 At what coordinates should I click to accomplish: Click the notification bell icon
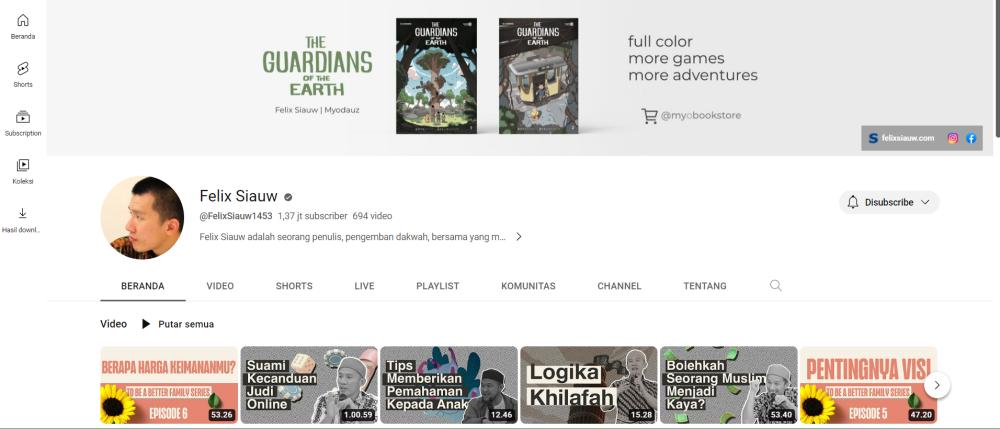point(853,202)
